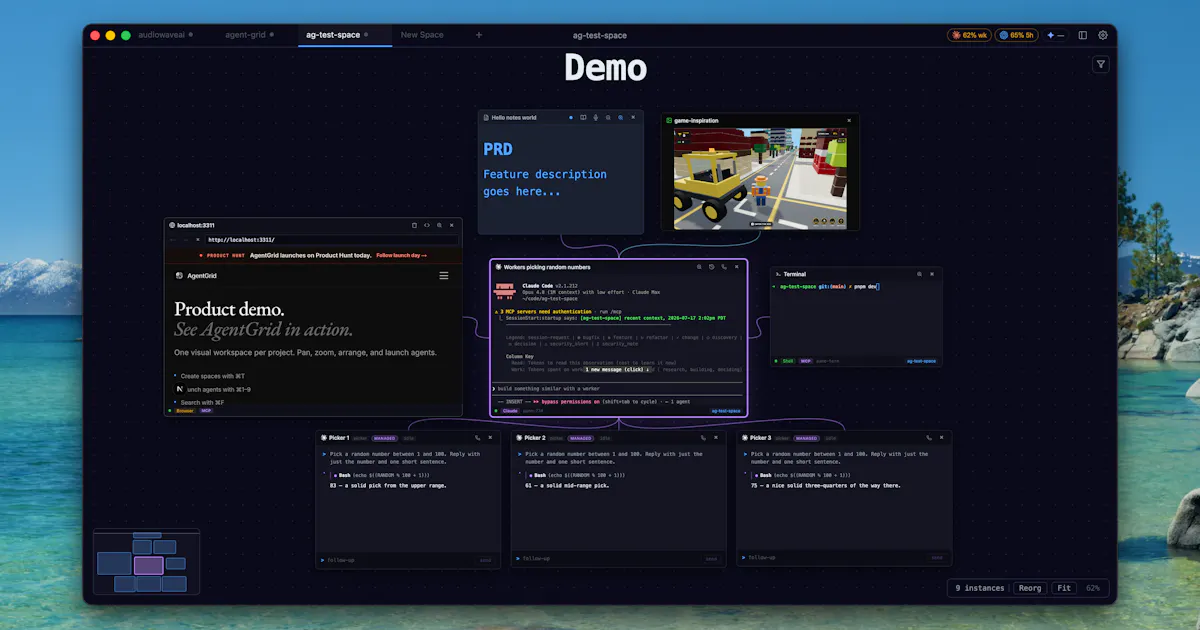Click the PRD heading in the note
Screen dimensions: 1200x630
point(498,149)
